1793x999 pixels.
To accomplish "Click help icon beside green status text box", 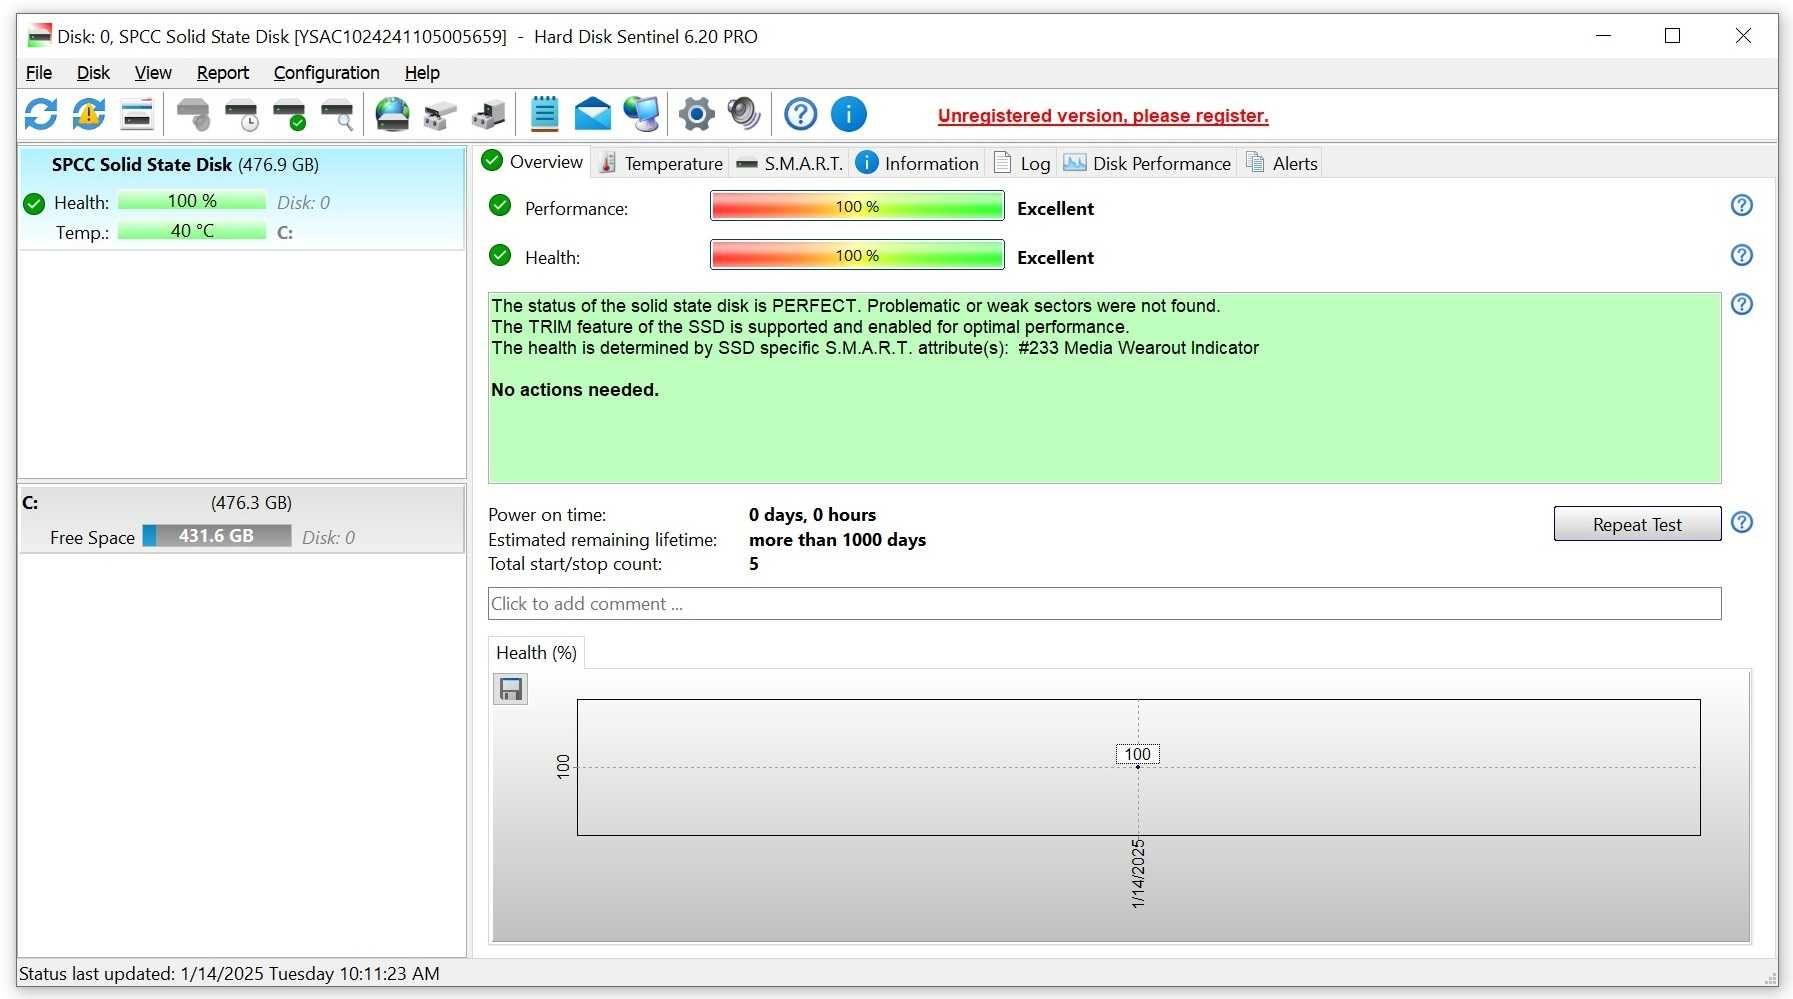I will pos(1742,304).
